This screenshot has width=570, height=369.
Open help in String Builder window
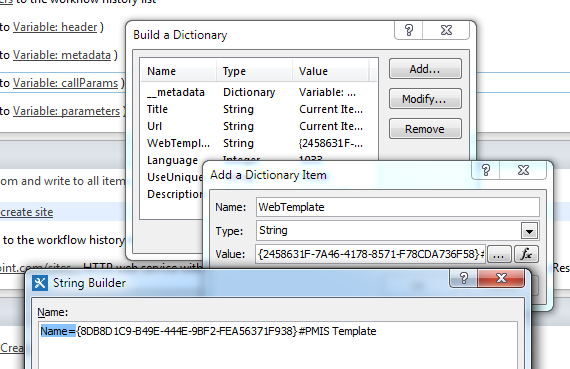click(463, 278)
